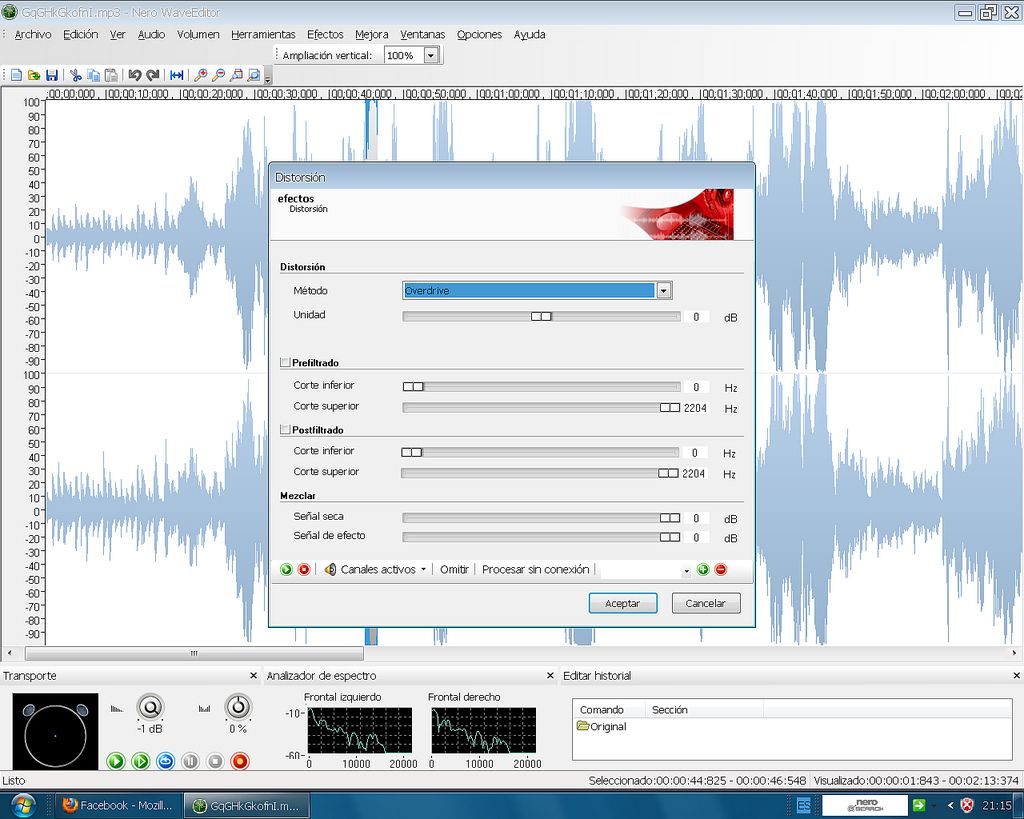This screenshot has width=1024, height=819.
Task: Open the Edición menu
Action: coord(80,35)
